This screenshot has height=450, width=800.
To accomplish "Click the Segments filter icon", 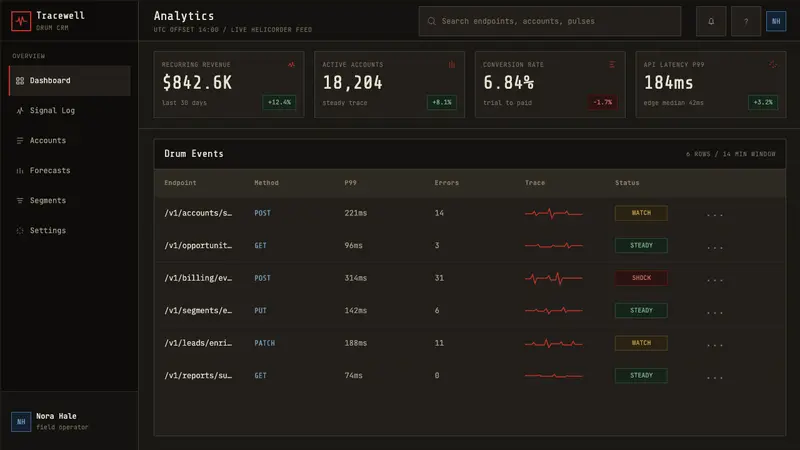I will pyautogui.click(x=20, y=201).
